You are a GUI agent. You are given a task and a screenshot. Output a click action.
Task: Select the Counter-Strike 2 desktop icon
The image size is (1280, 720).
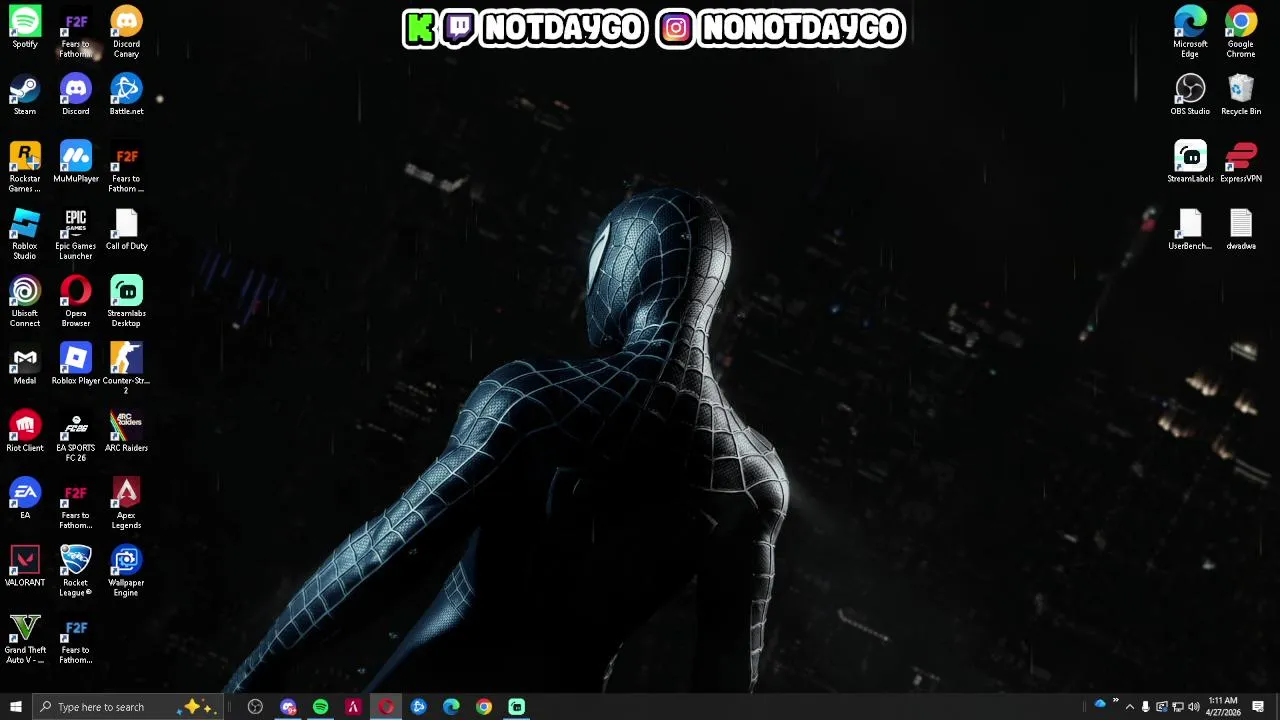tap(126, 368)
